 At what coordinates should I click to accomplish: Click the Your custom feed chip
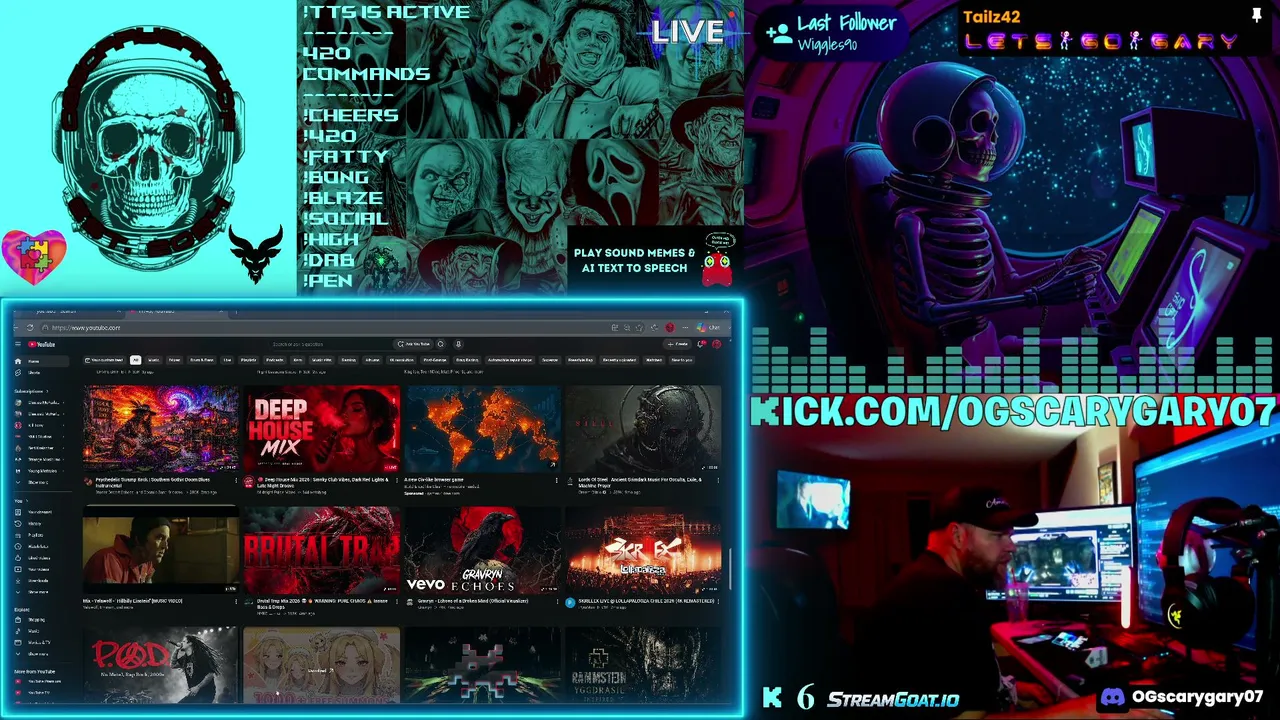pos(105,360)
